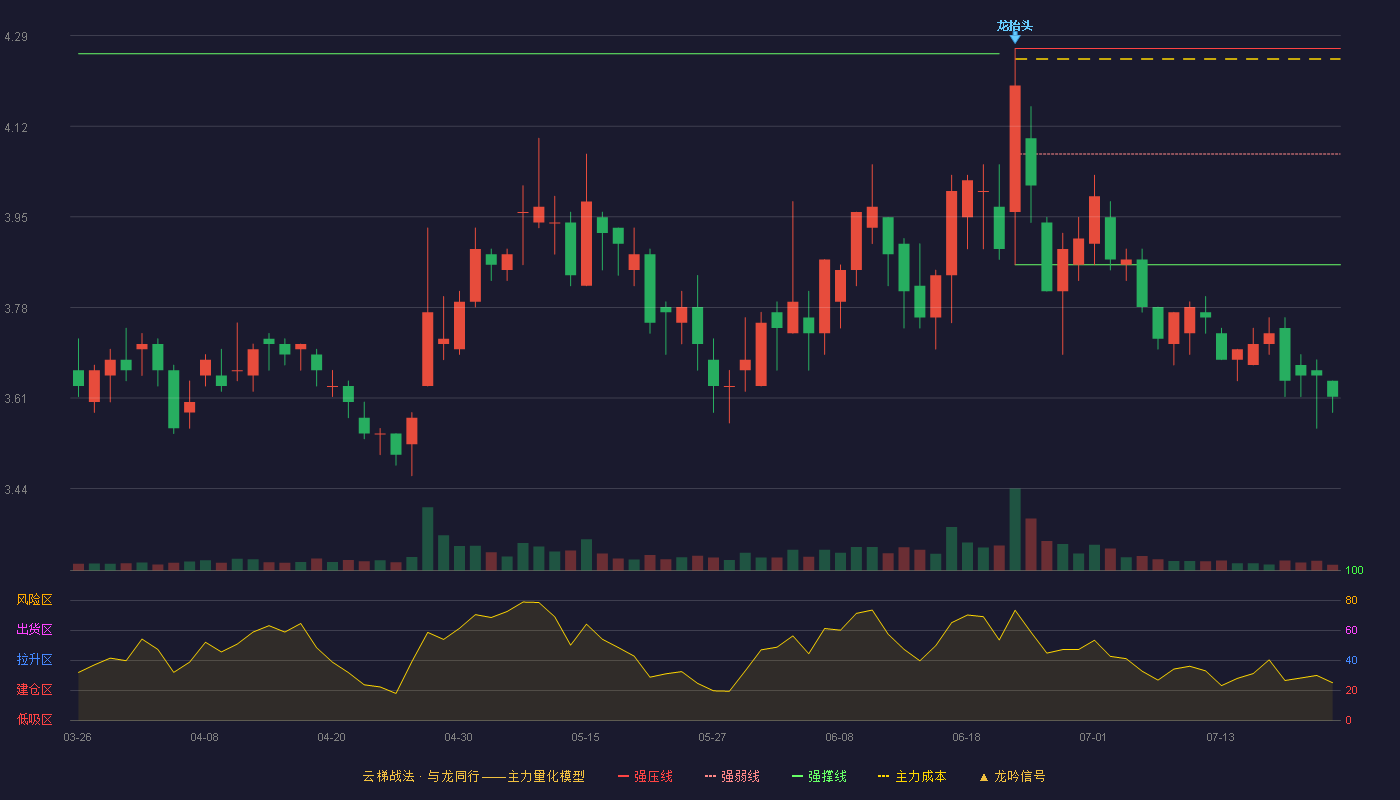Click the green 100 indicator axis value

pyautogui.click(x=1354, y=571)
